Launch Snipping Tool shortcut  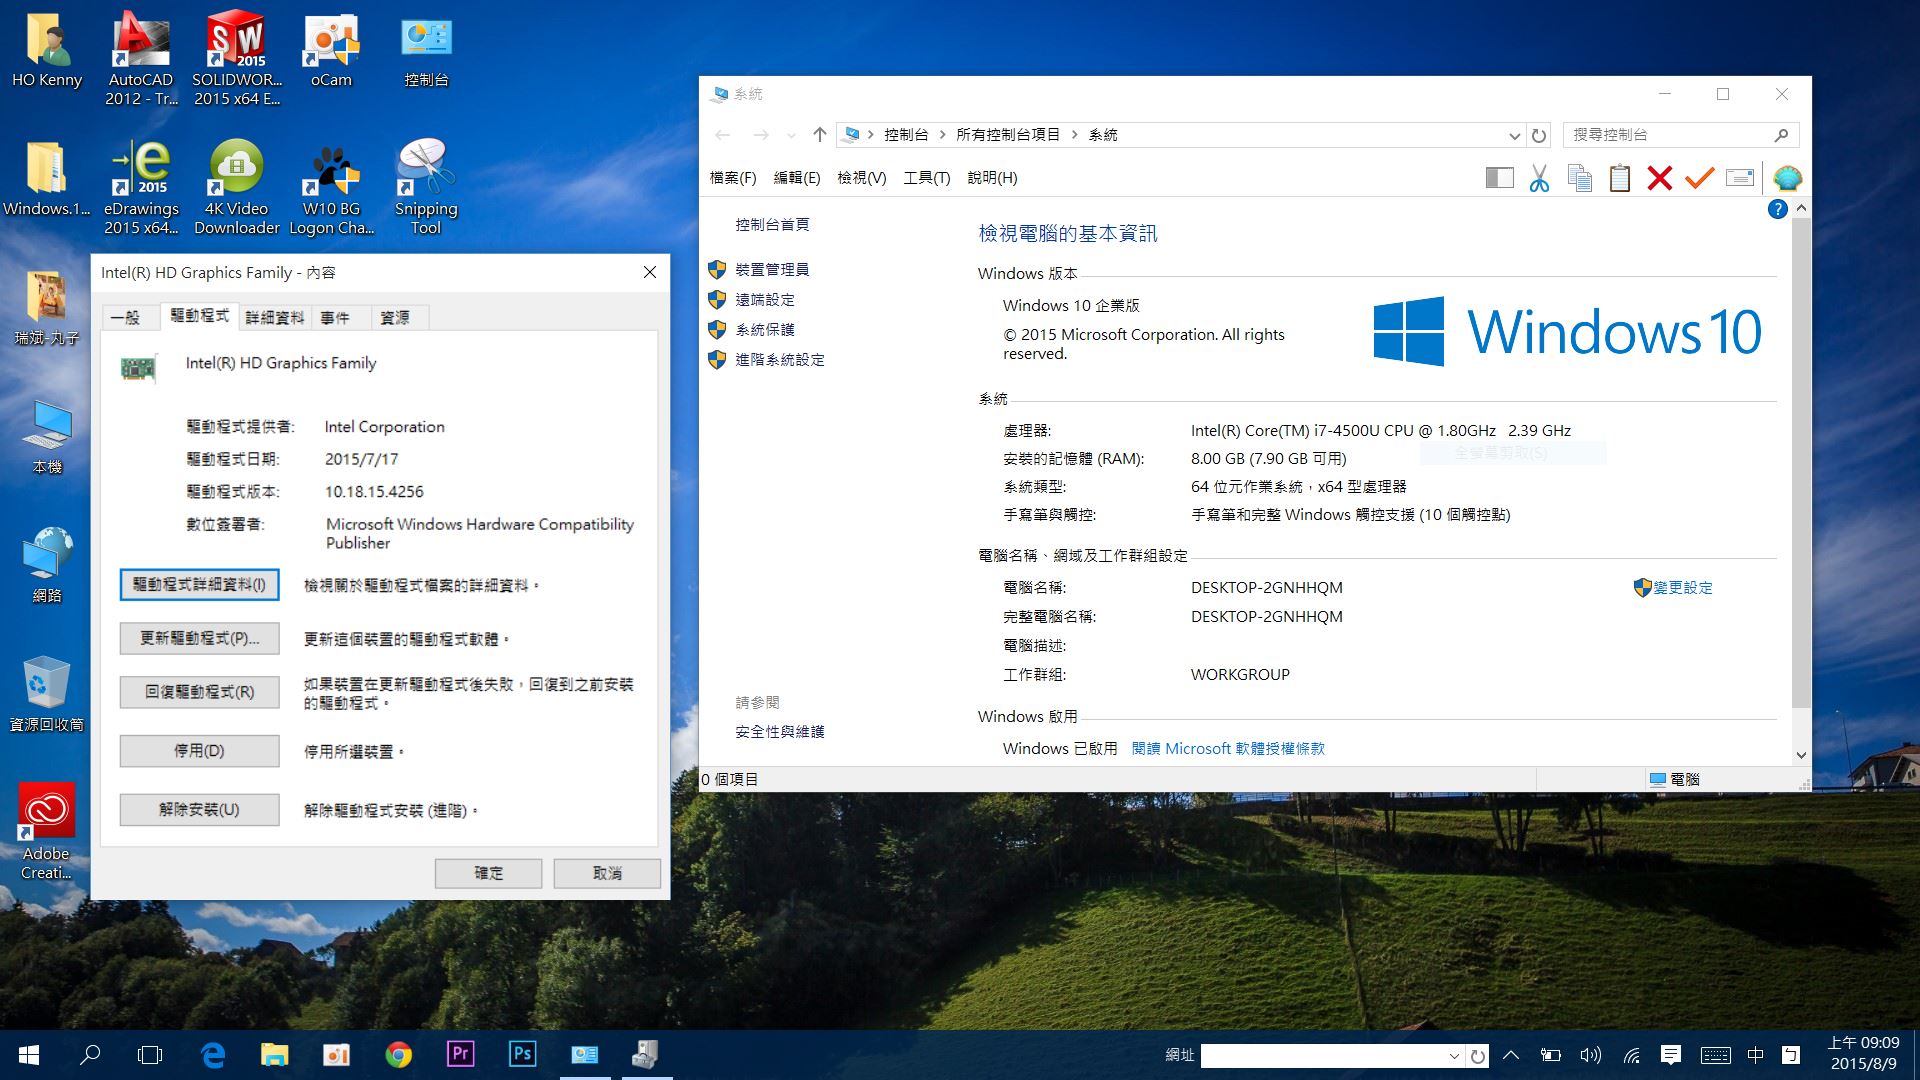[426, 187]
